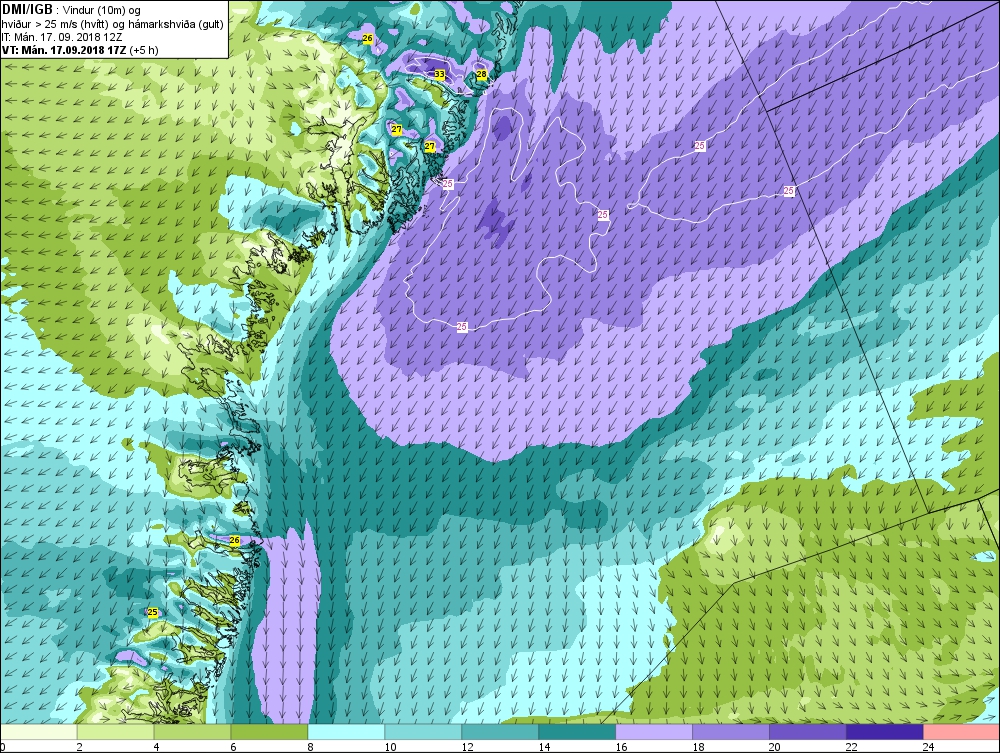This screenshot has width=1000, height=753.
Task: Click the legend scale value 12
Action: (467, 747)
